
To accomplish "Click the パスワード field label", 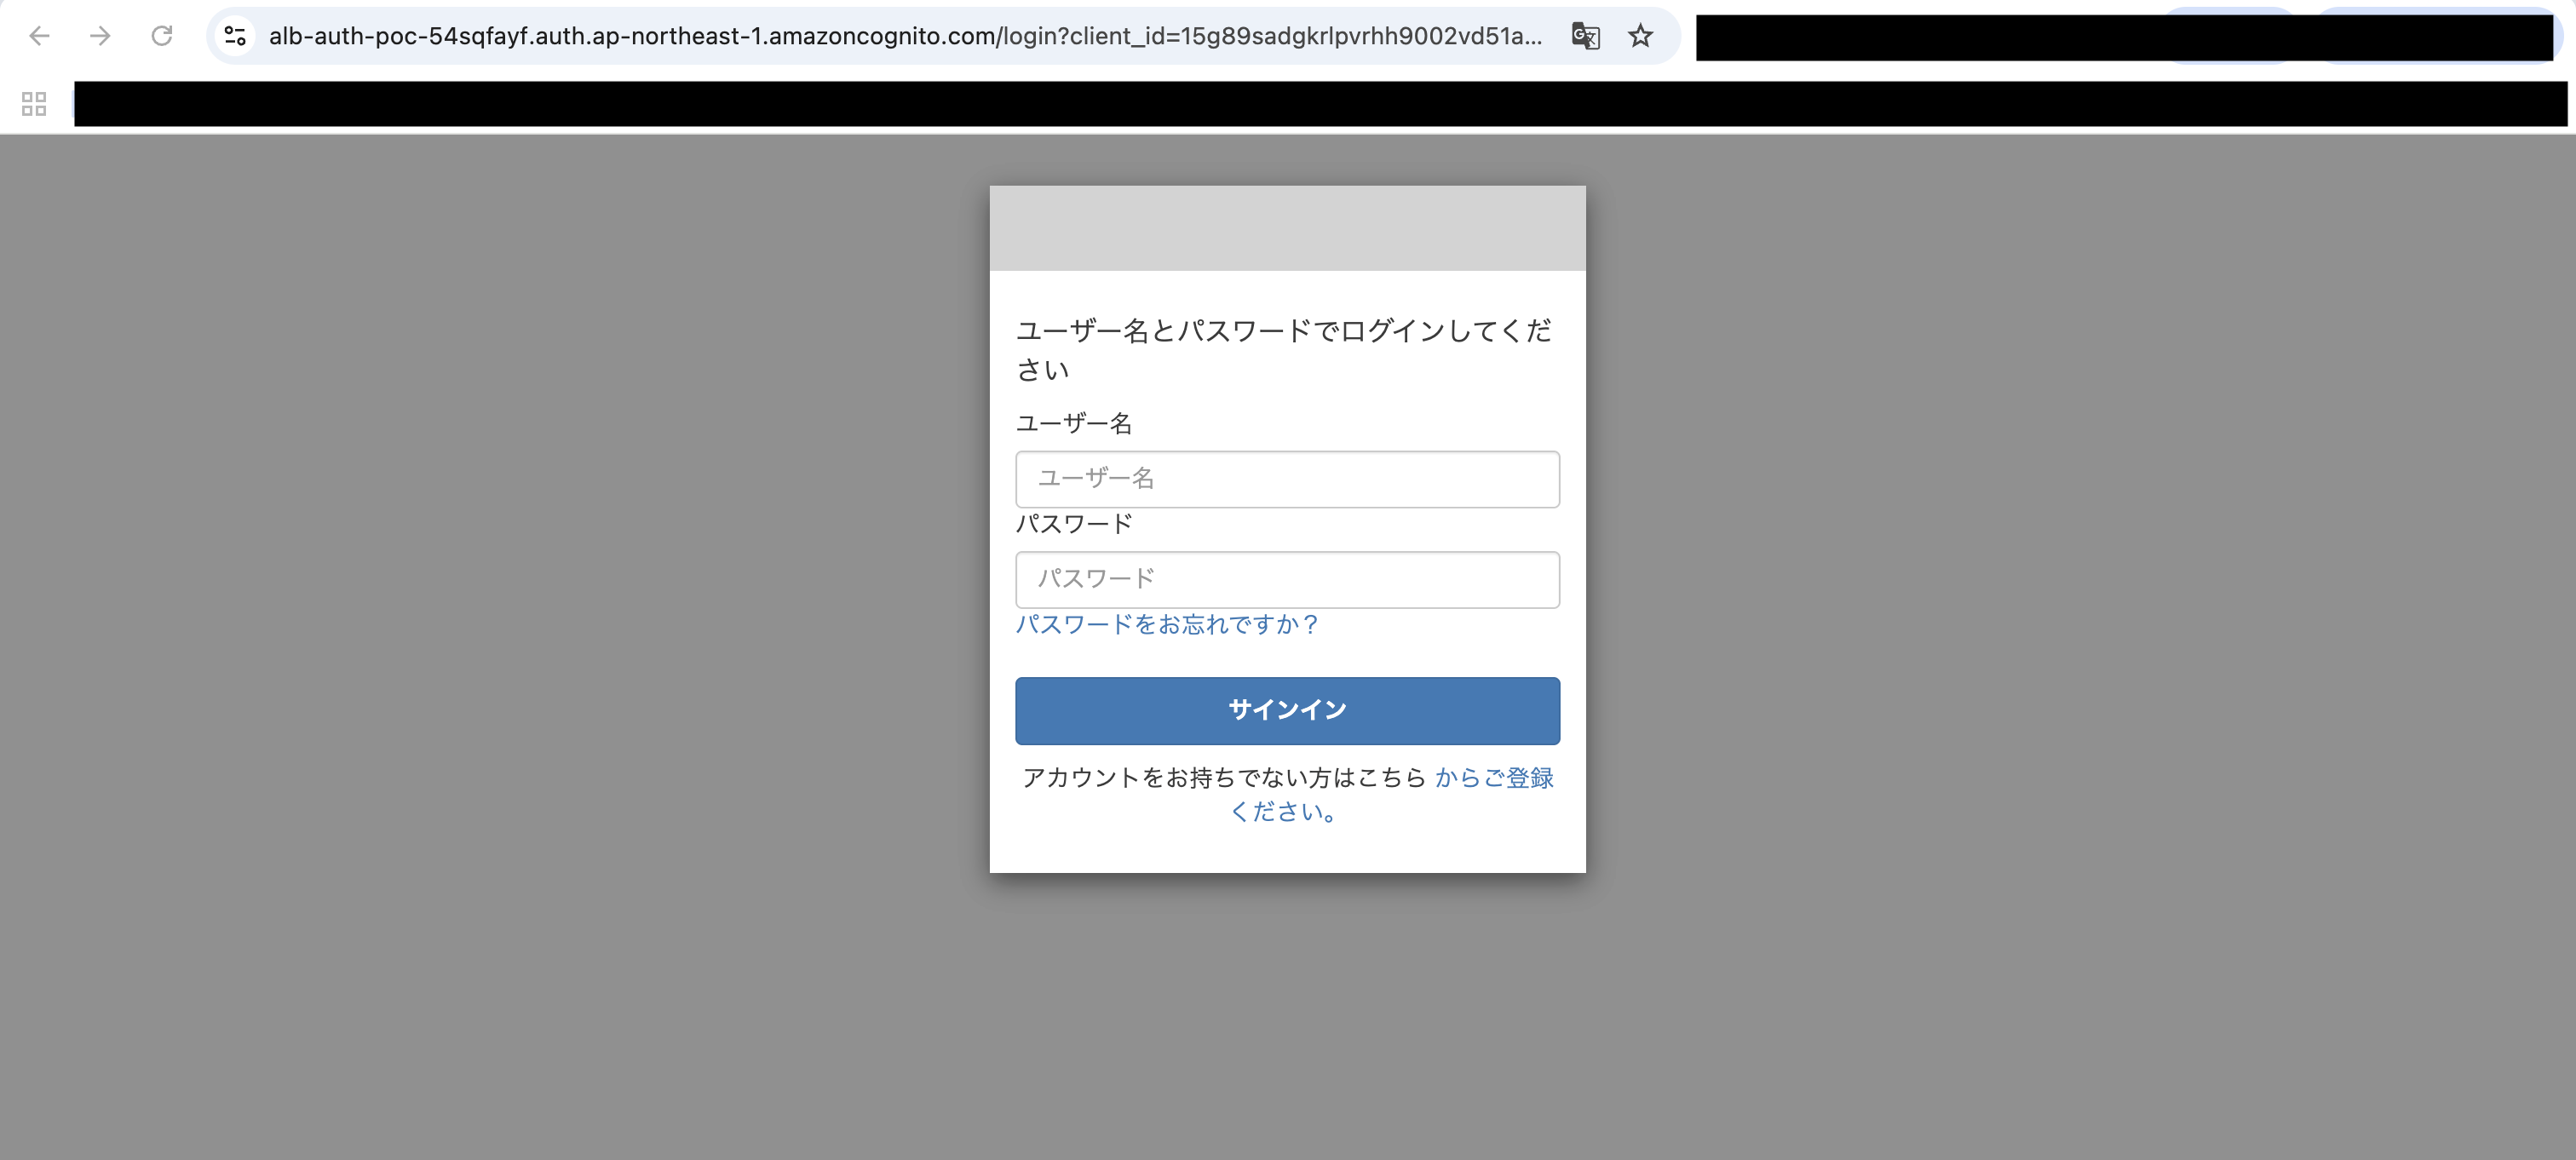I will click(x=1074, y=524).
